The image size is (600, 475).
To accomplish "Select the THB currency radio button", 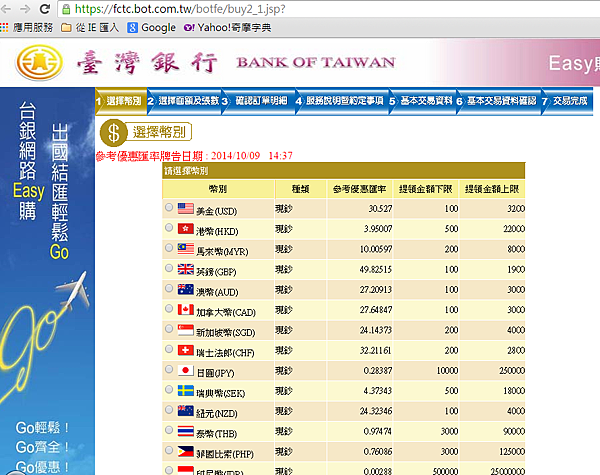I will click(169, 430).
